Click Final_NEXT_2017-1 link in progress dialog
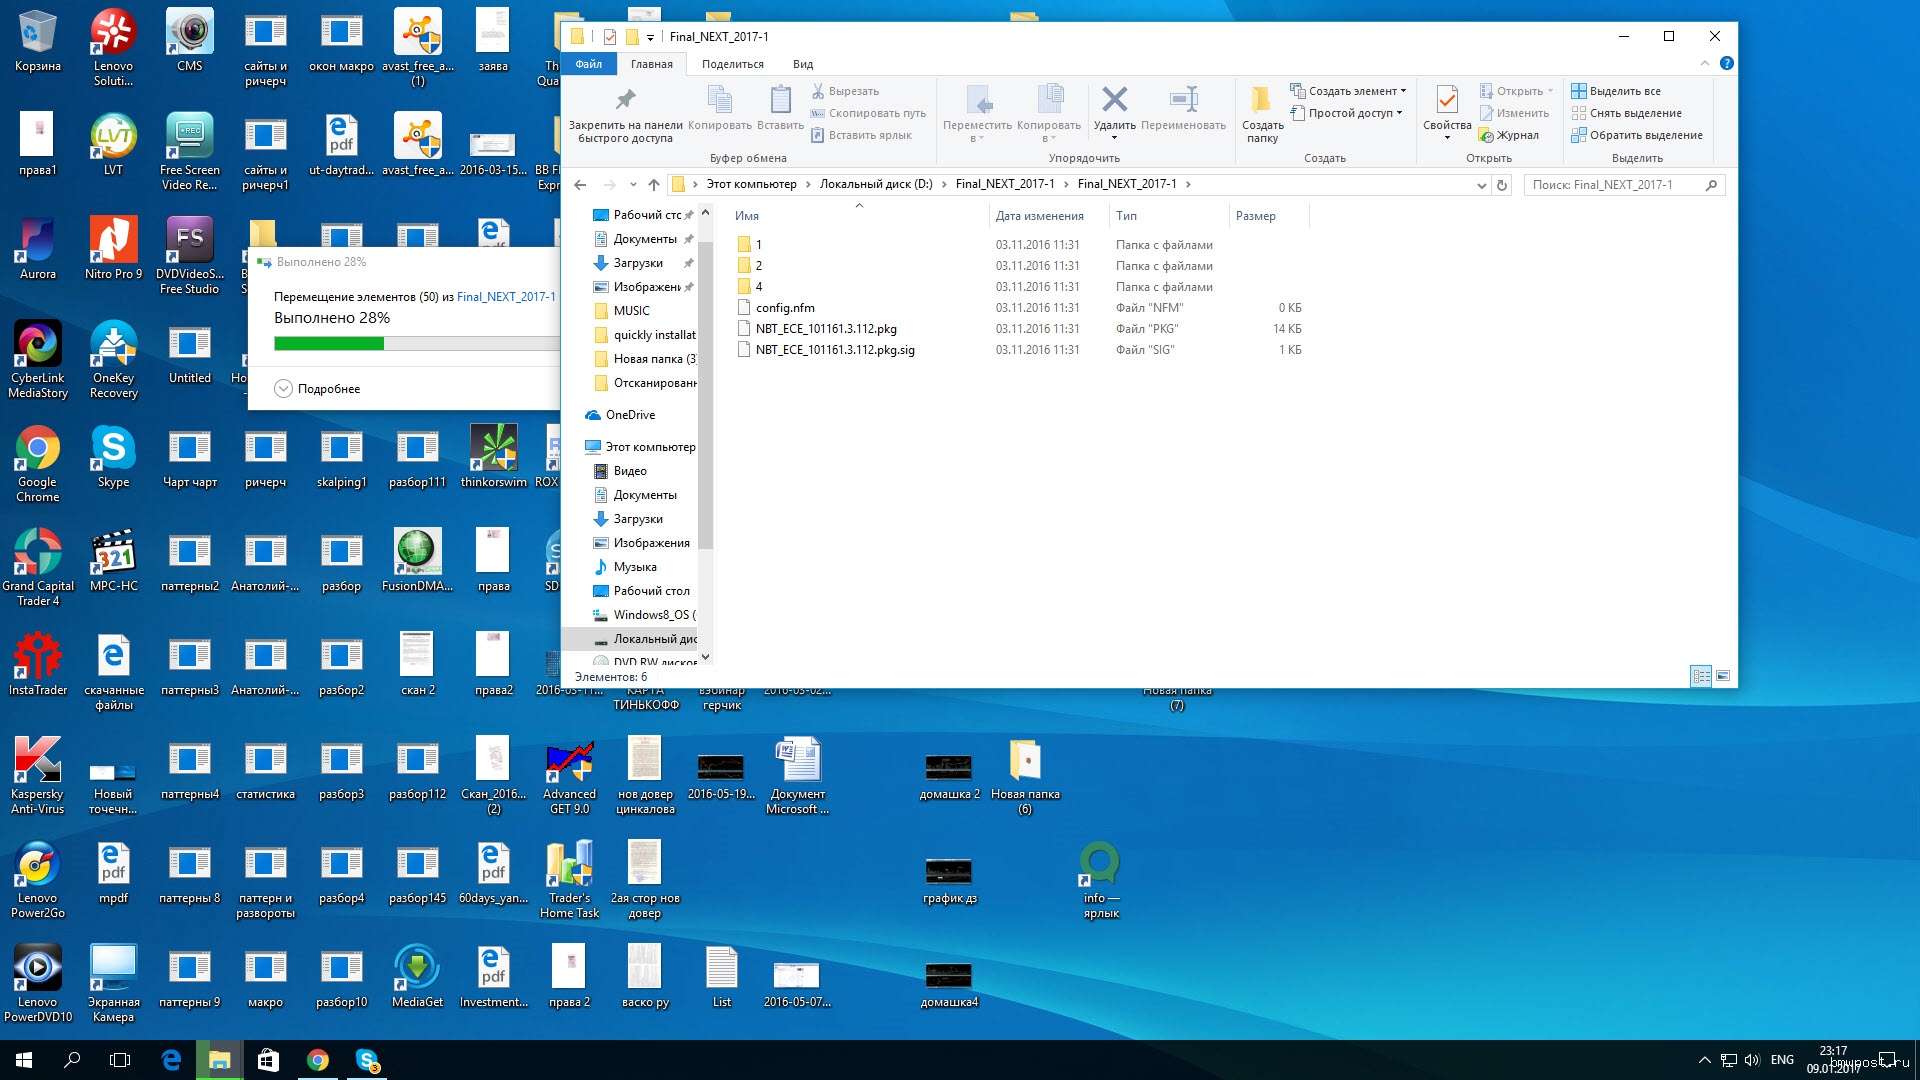1920x1080 pixels. 506,297
